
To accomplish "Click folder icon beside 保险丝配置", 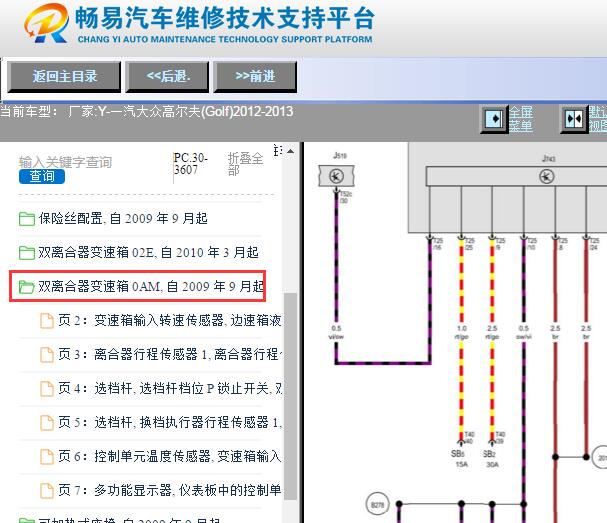I will (x=27, y=219).
